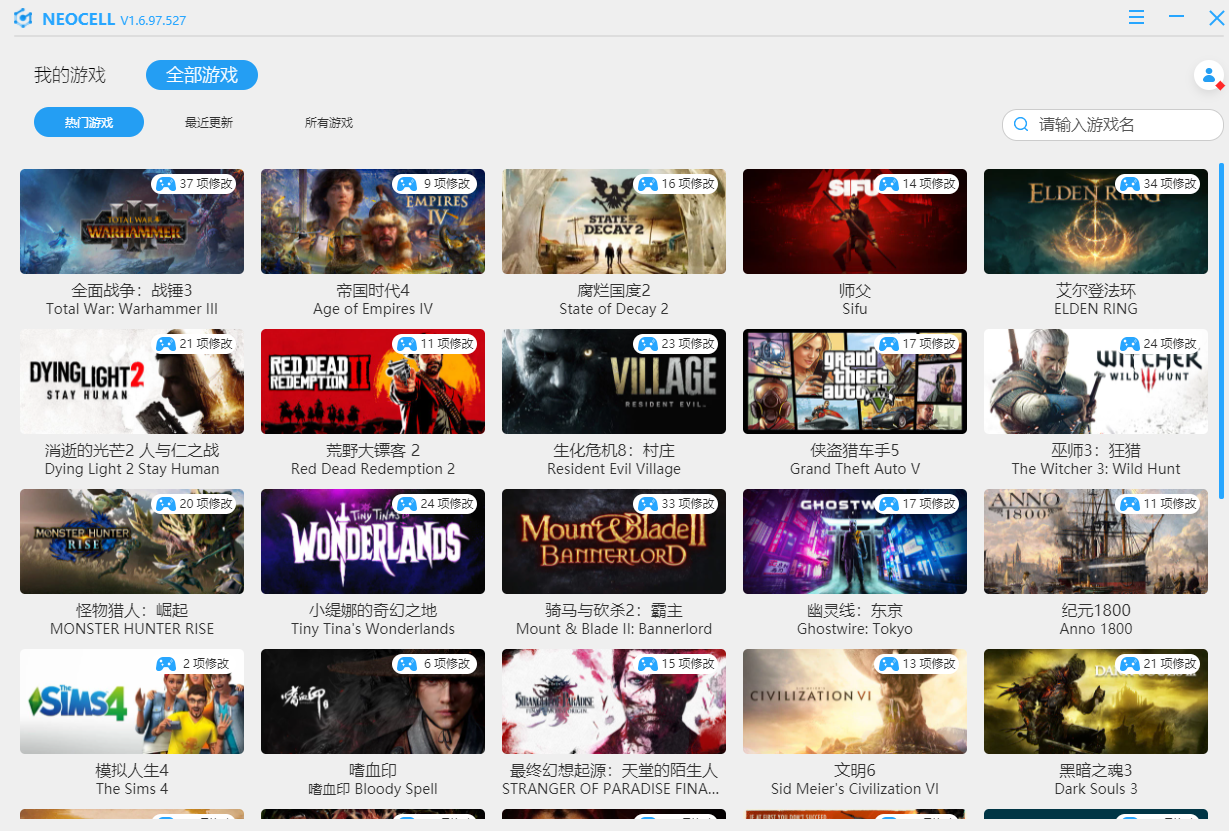Viewport: 1229px width, 831px height.
Task: Open the ELDEN RING cover image
Action: [x=1096, y=221]
